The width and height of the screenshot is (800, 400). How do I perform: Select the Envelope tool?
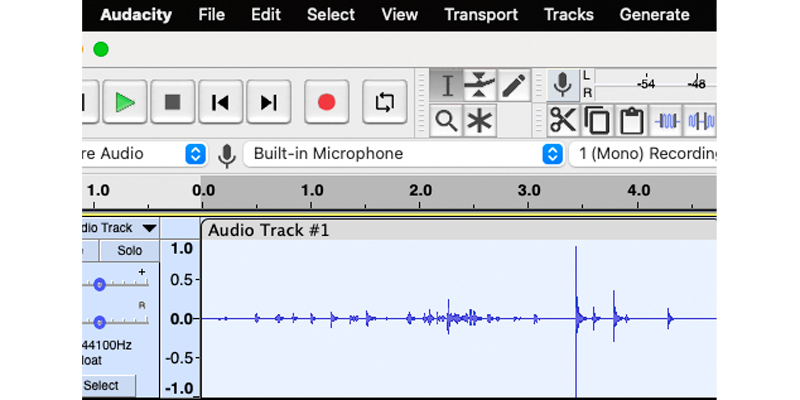(x=480, y=86)
